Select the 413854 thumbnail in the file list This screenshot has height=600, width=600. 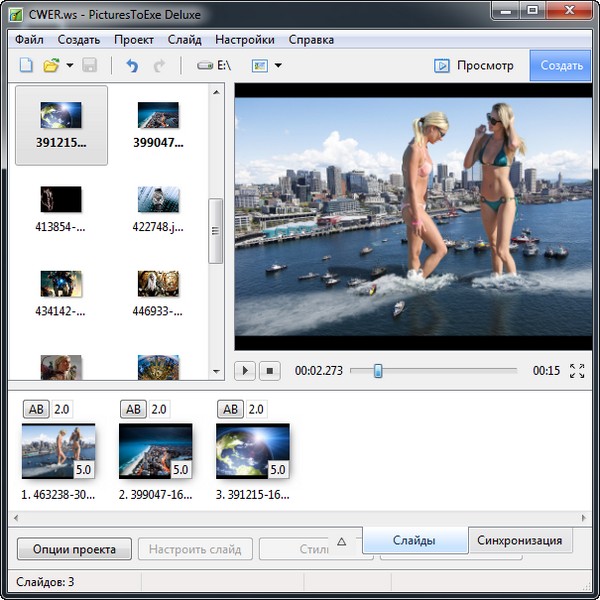pos(60,199)
